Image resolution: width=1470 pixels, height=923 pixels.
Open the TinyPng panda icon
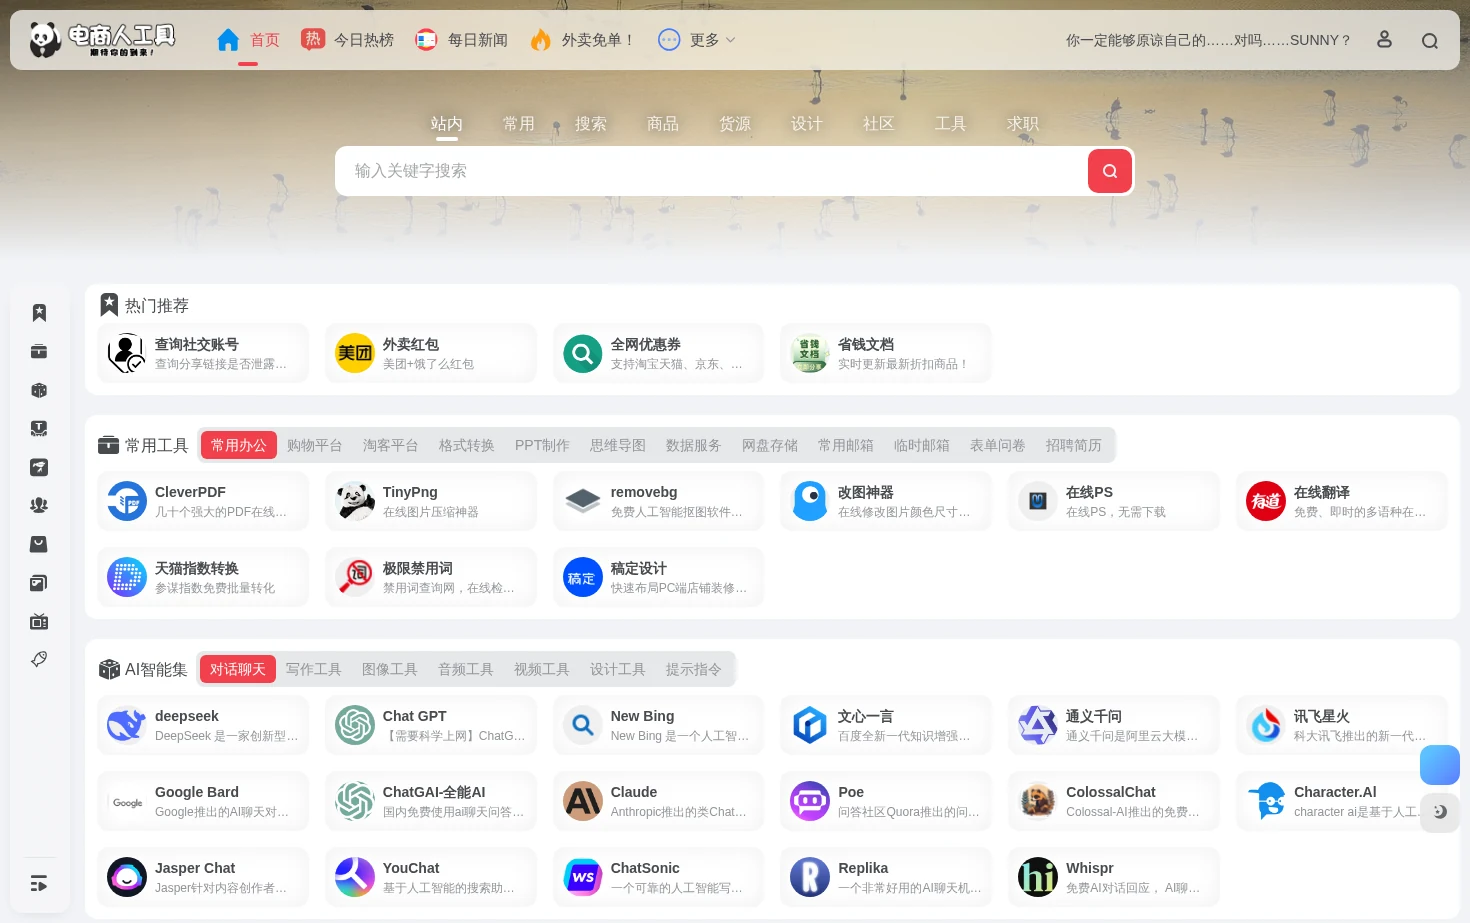pyautogui.click(x=355, y=501)
